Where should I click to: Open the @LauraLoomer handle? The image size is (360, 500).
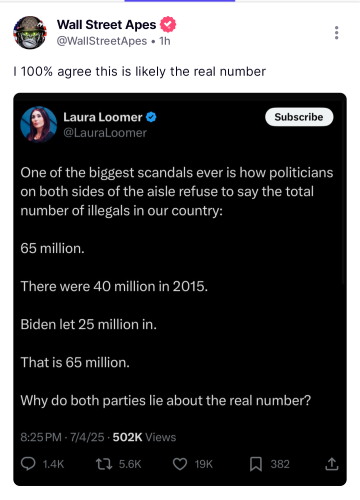pos(105,133)
